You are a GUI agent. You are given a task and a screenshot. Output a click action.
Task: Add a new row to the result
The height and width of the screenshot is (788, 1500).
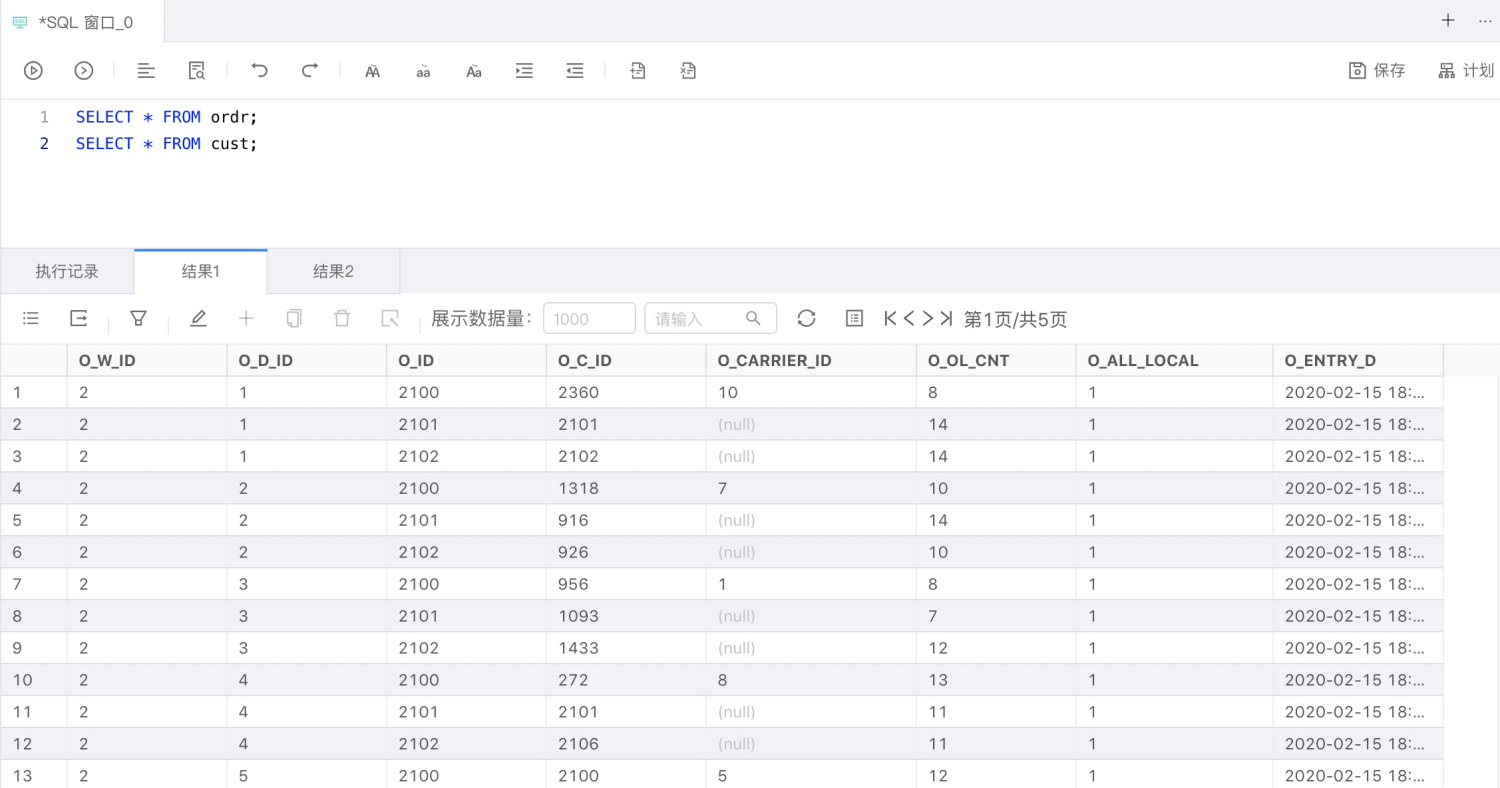coord(246,318)
